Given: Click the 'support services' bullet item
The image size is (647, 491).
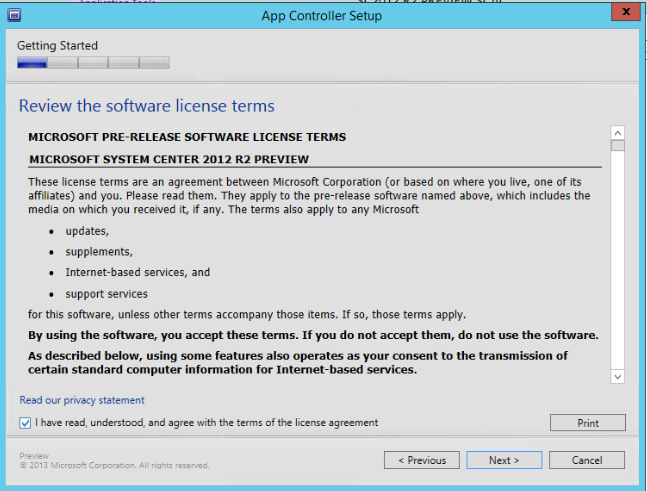Looking at the screenshot, I should pos(106,294).
